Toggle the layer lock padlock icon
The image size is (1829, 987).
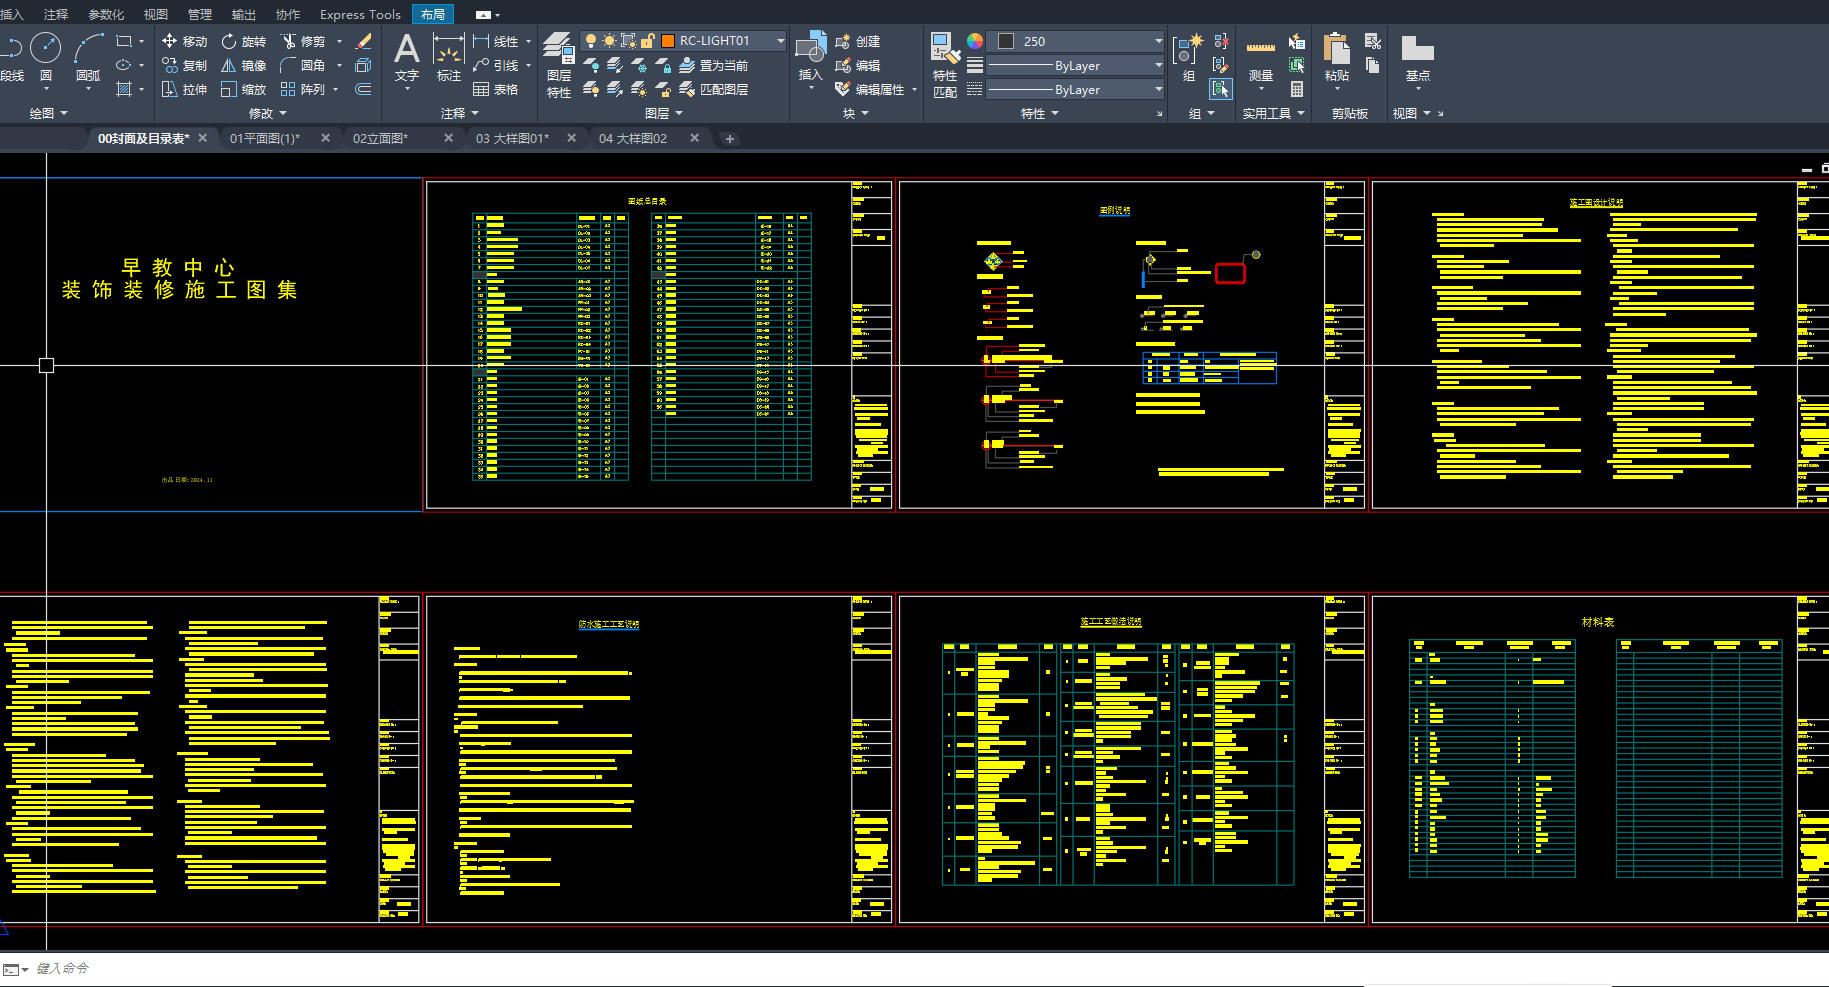tap(647, 41)
